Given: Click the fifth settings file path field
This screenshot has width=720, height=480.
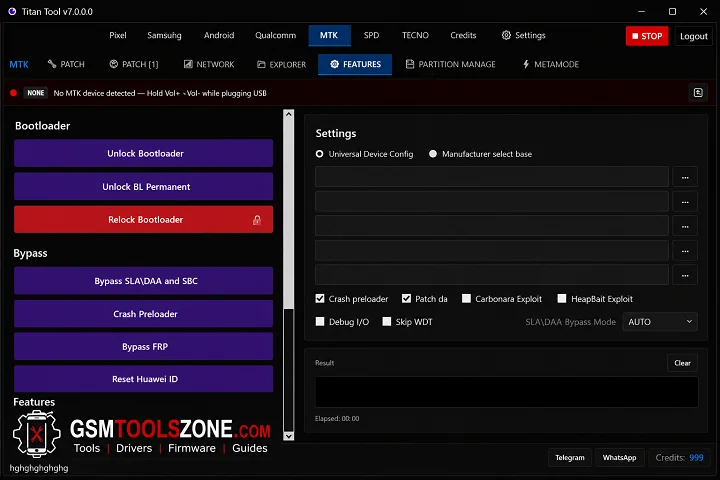Looking at the screenshot, I should click(491, 275).
